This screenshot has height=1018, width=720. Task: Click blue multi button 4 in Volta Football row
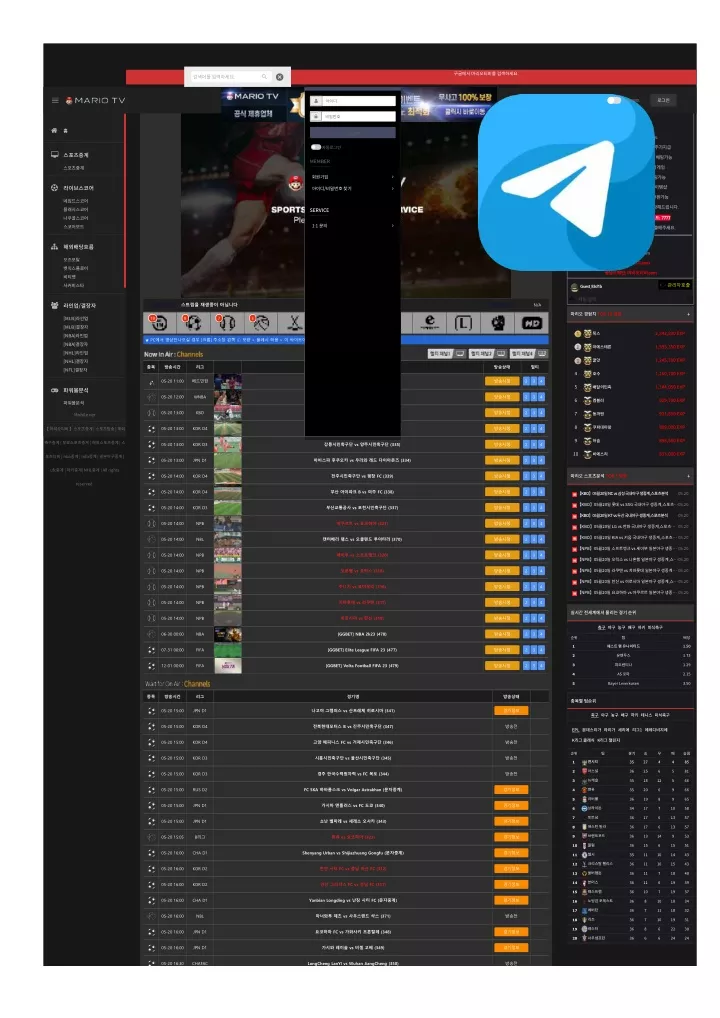pyautogui.click(x=541, y=665)
